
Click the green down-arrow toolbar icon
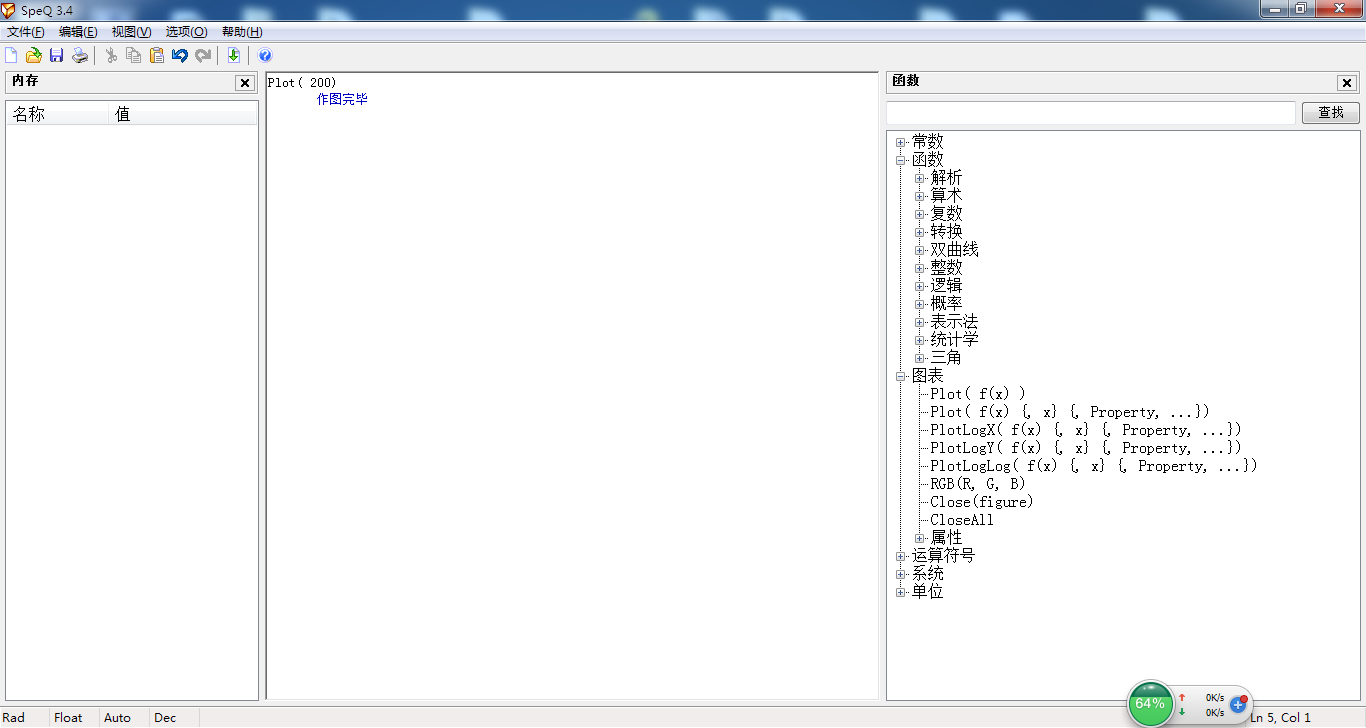point(233,56)
